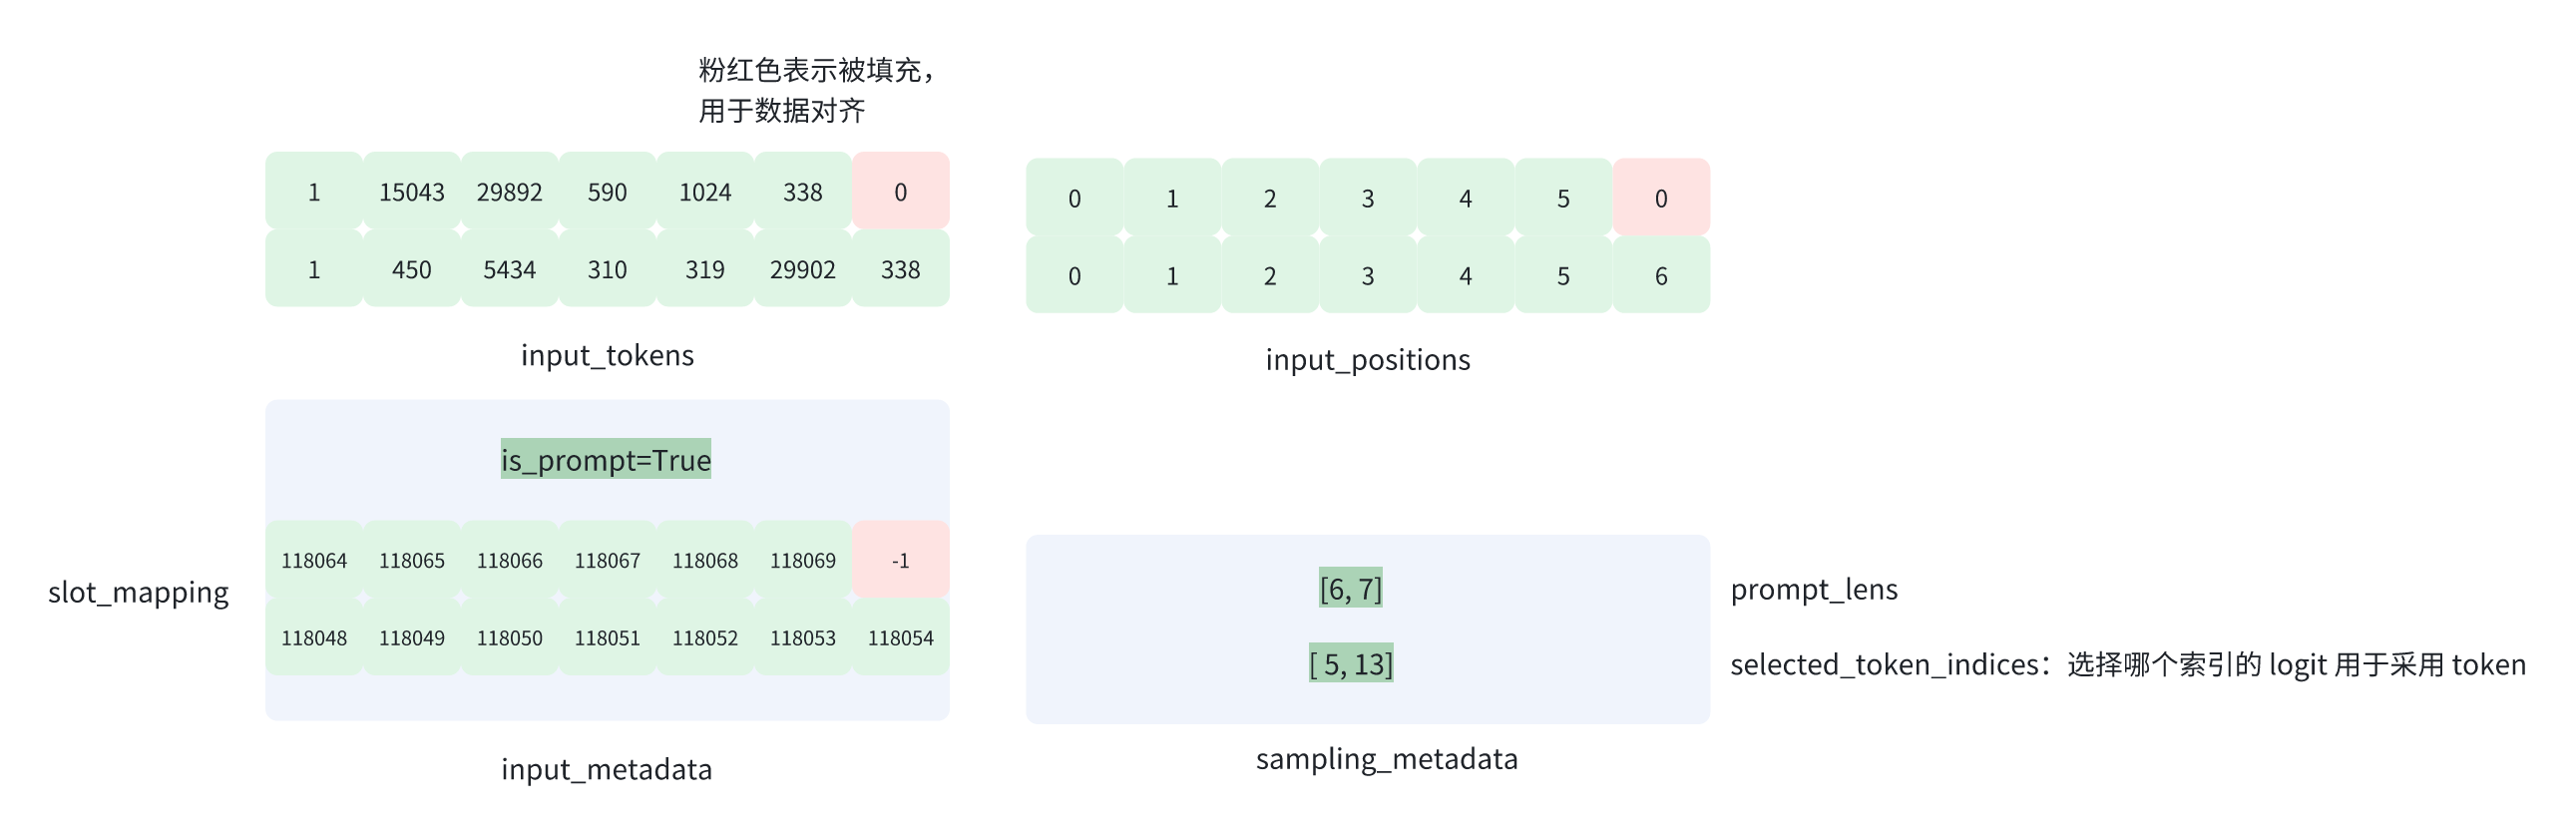This screenshot has width=2576, height=836.
Task: Click slot mapping cell 118069
Action: (x=802, y=561)
